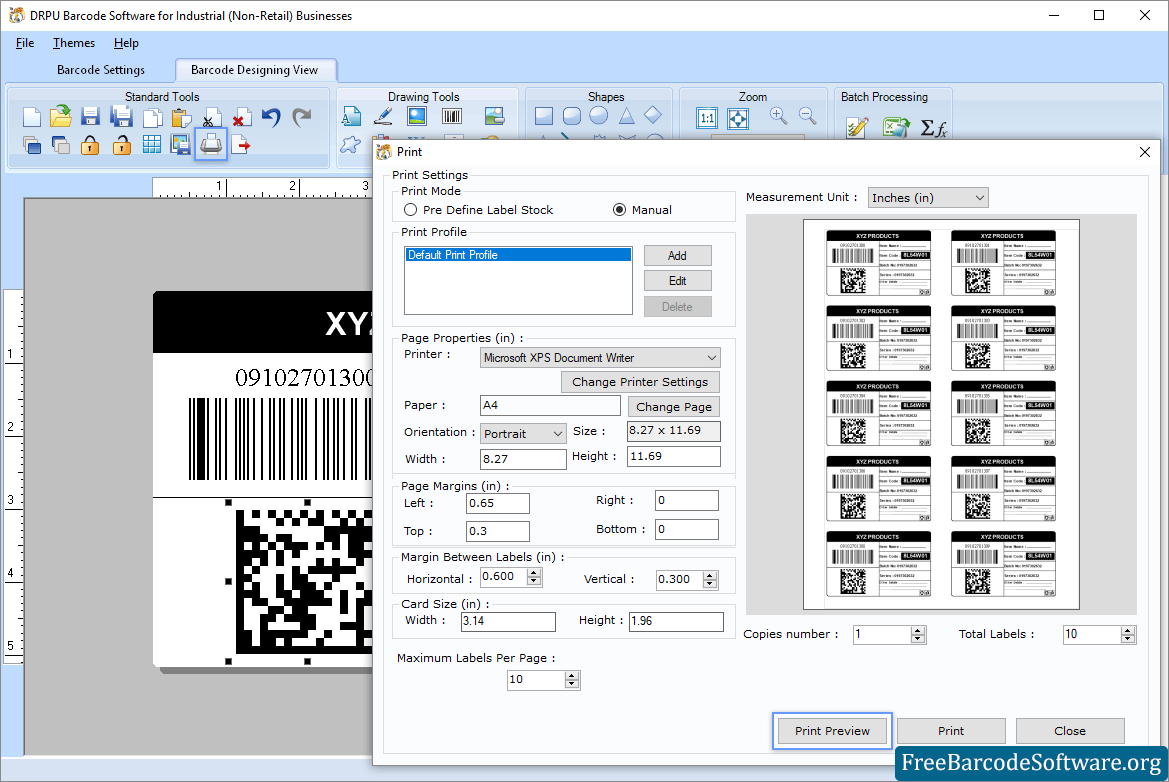Image resolution: width=1169 pixels, height=782 pixels.
Task: Increase the Copies number value
Action: point(918,630)
